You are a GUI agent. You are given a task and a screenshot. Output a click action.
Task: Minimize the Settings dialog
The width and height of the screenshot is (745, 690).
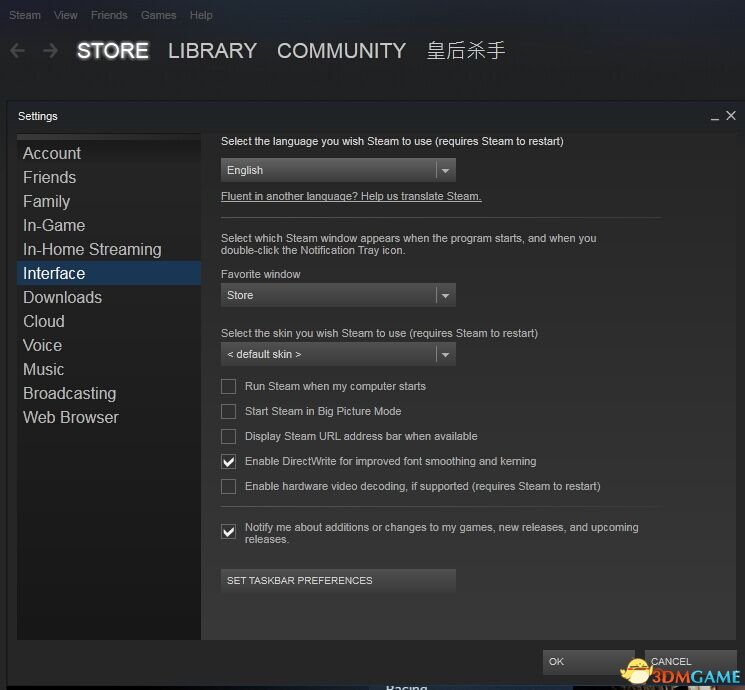coord(715,117)
